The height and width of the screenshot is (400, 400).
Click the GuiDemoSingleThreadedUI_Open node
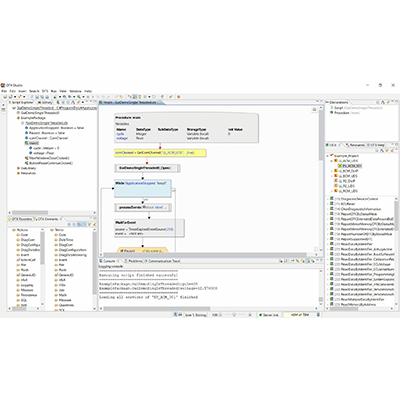(x=147, y=168)
